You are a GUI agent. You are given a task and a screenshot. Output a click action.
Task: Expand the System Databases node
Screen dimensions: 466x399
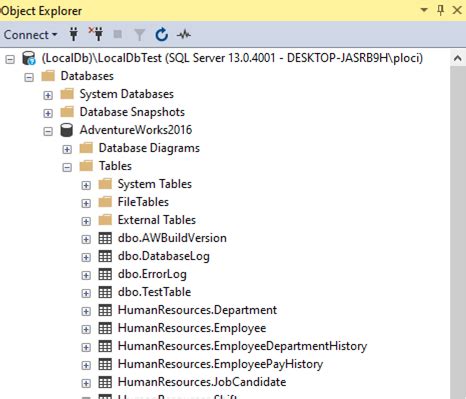(48, 96)
